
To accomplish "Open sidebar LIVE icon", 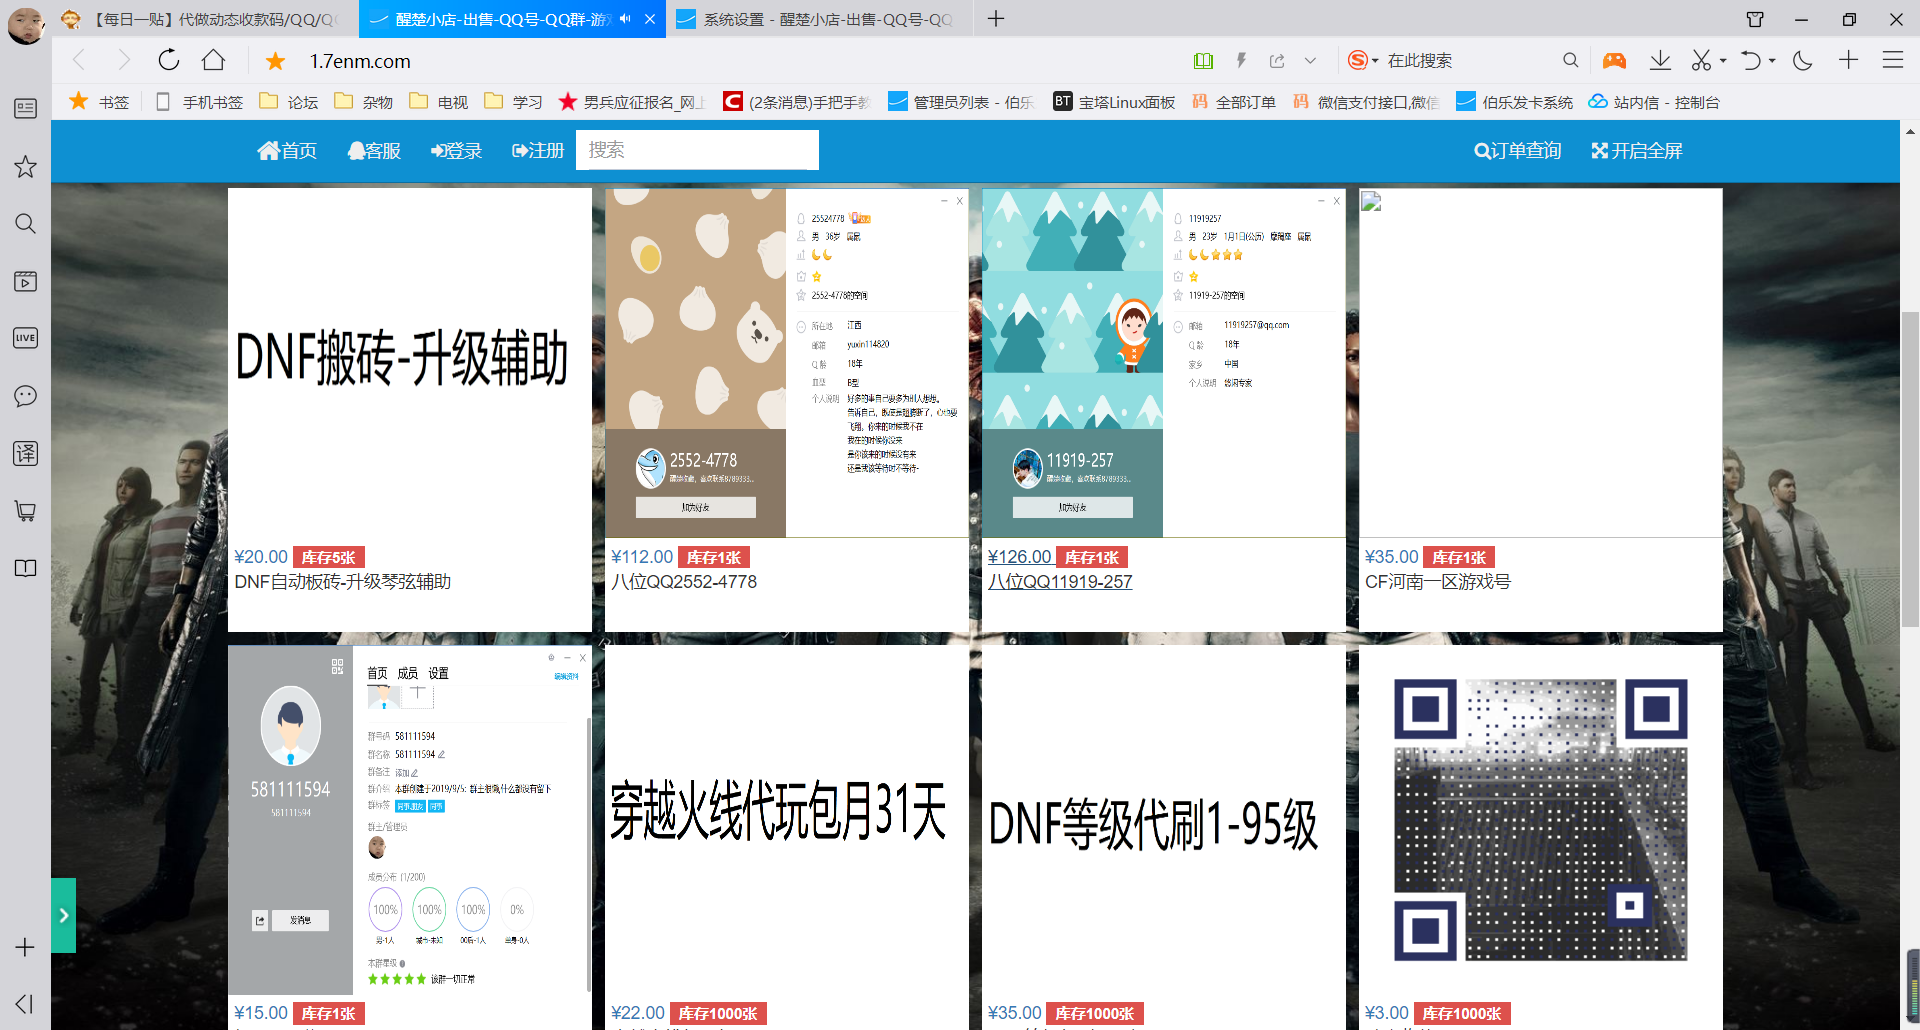I will pos(25,338).
